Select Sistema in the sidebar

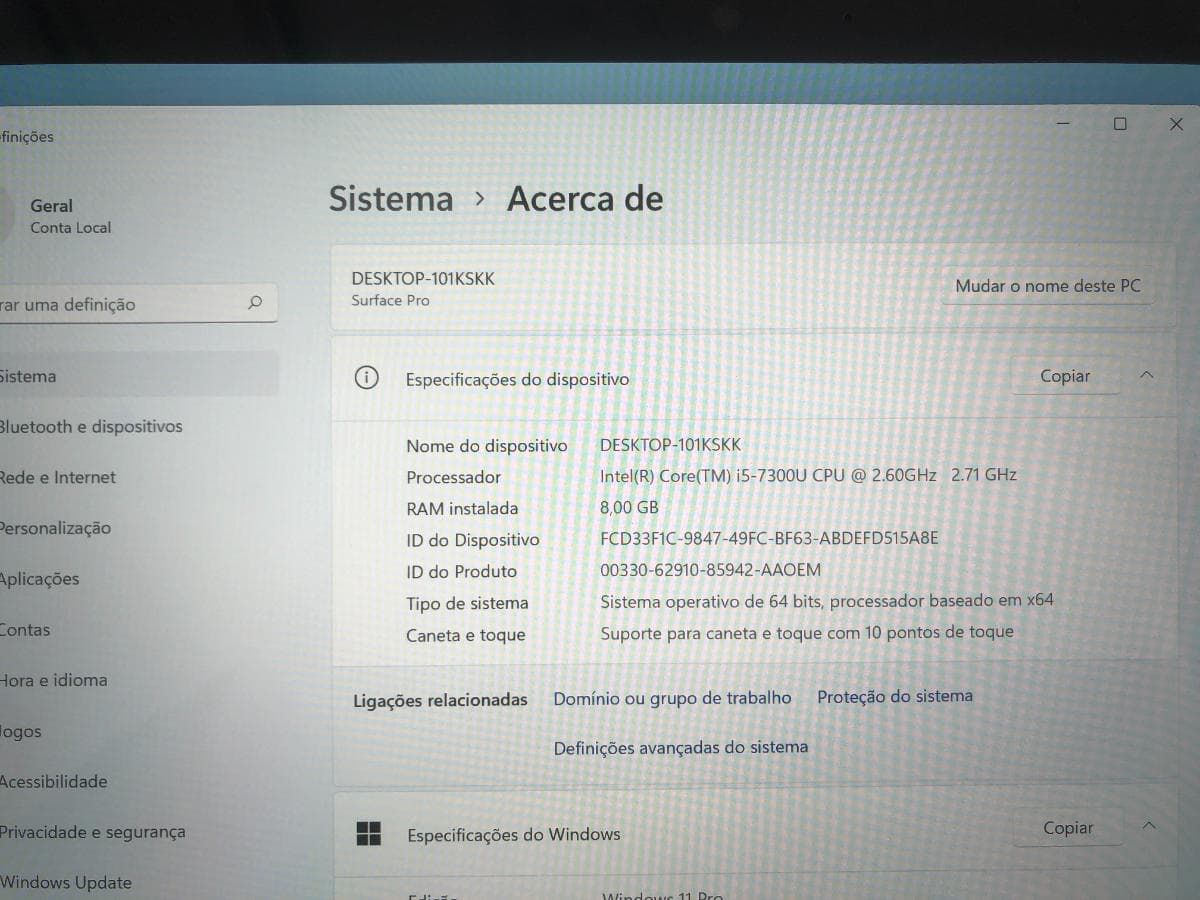coord(139,376)
